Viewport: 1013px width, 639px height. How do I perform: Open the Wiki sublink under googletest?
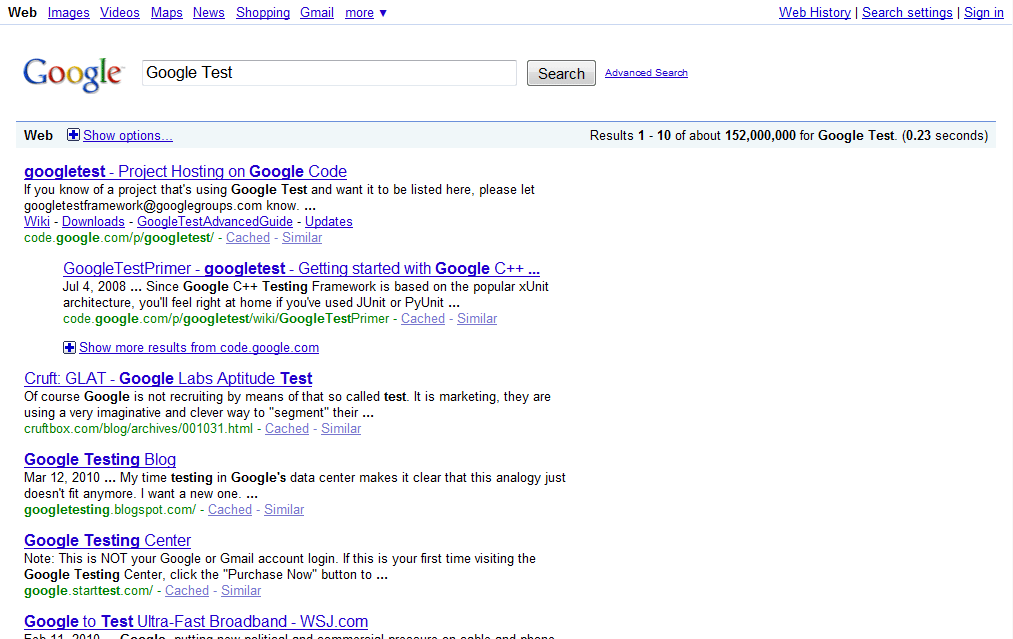click(x=37, y=222)
